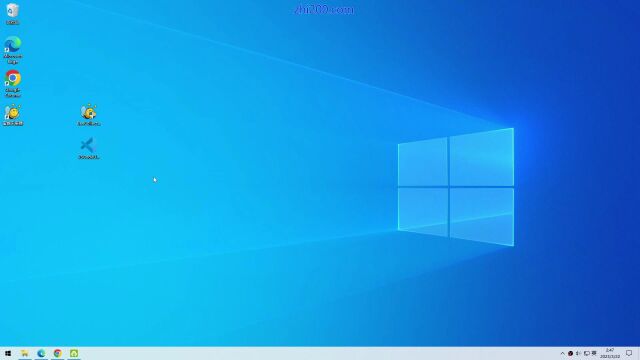This screenshot has width=640, height=360.
Task: Click the show desktop strip at the taskbar edge
Action: [x=639, y=353]
